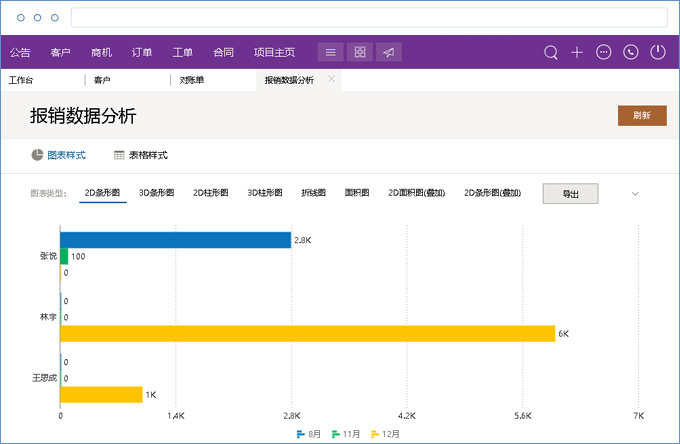Close the 报销数据分析 tab
The height and width of the screenshot is (444, 680).
tap(331, 79)
